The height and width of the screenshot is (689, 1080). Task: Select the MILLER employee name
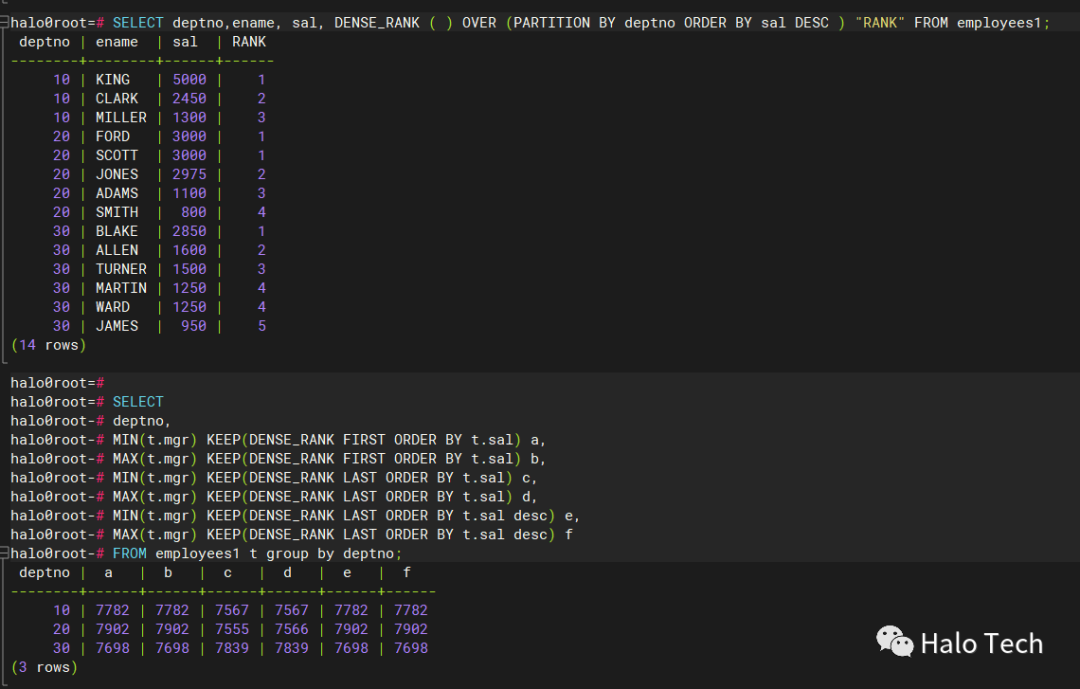coord(121,118)
